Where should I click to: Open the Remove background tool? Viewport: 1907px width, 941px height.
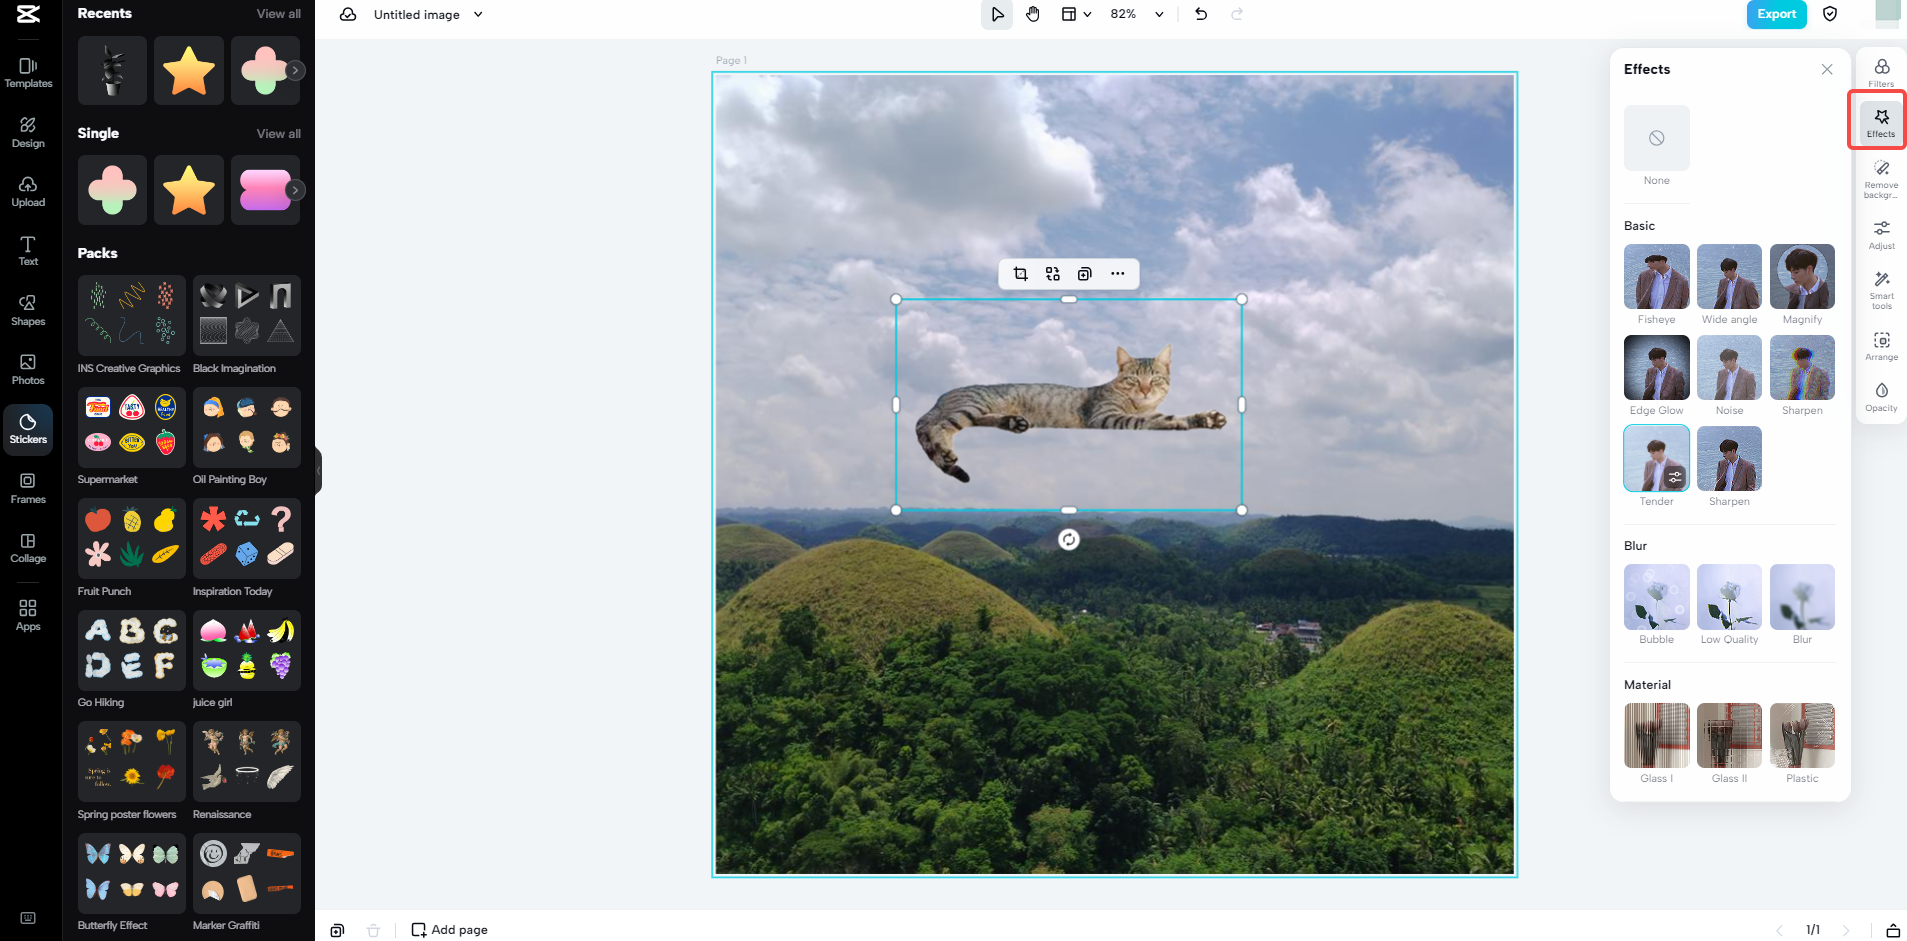coord(1881,179)
